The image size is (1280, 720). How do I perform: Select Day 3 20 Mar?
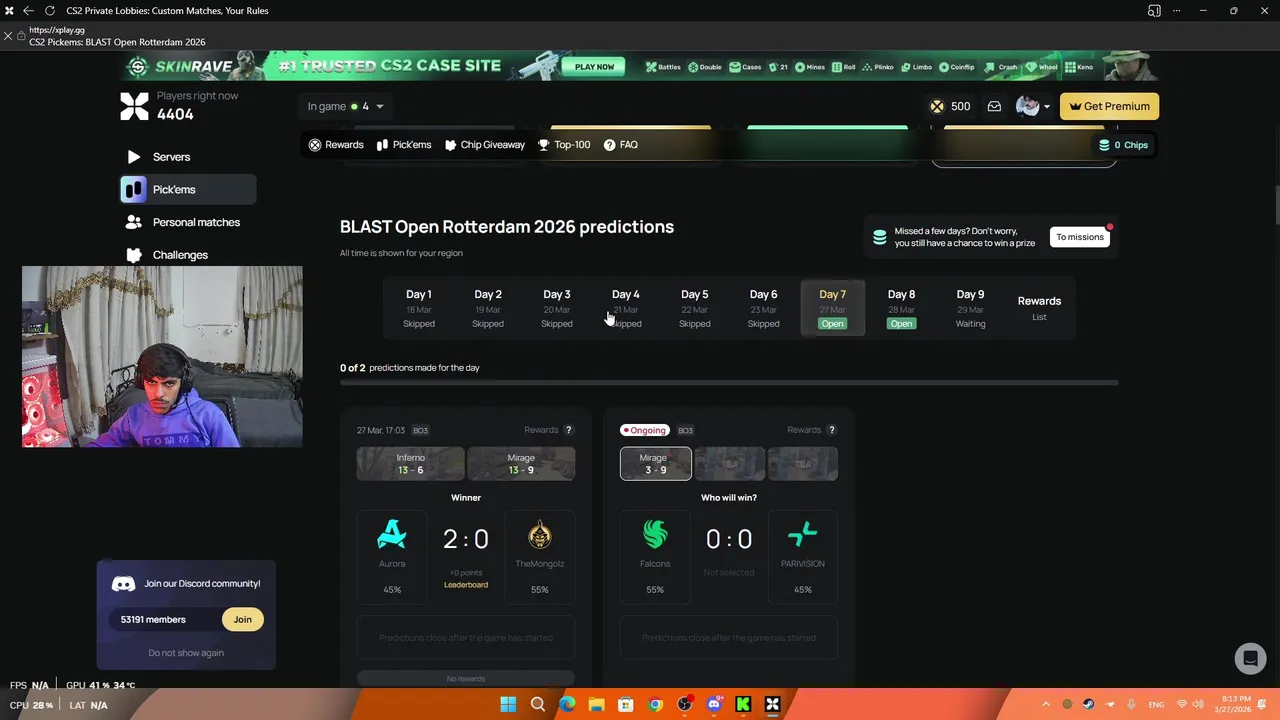[557, 308]
